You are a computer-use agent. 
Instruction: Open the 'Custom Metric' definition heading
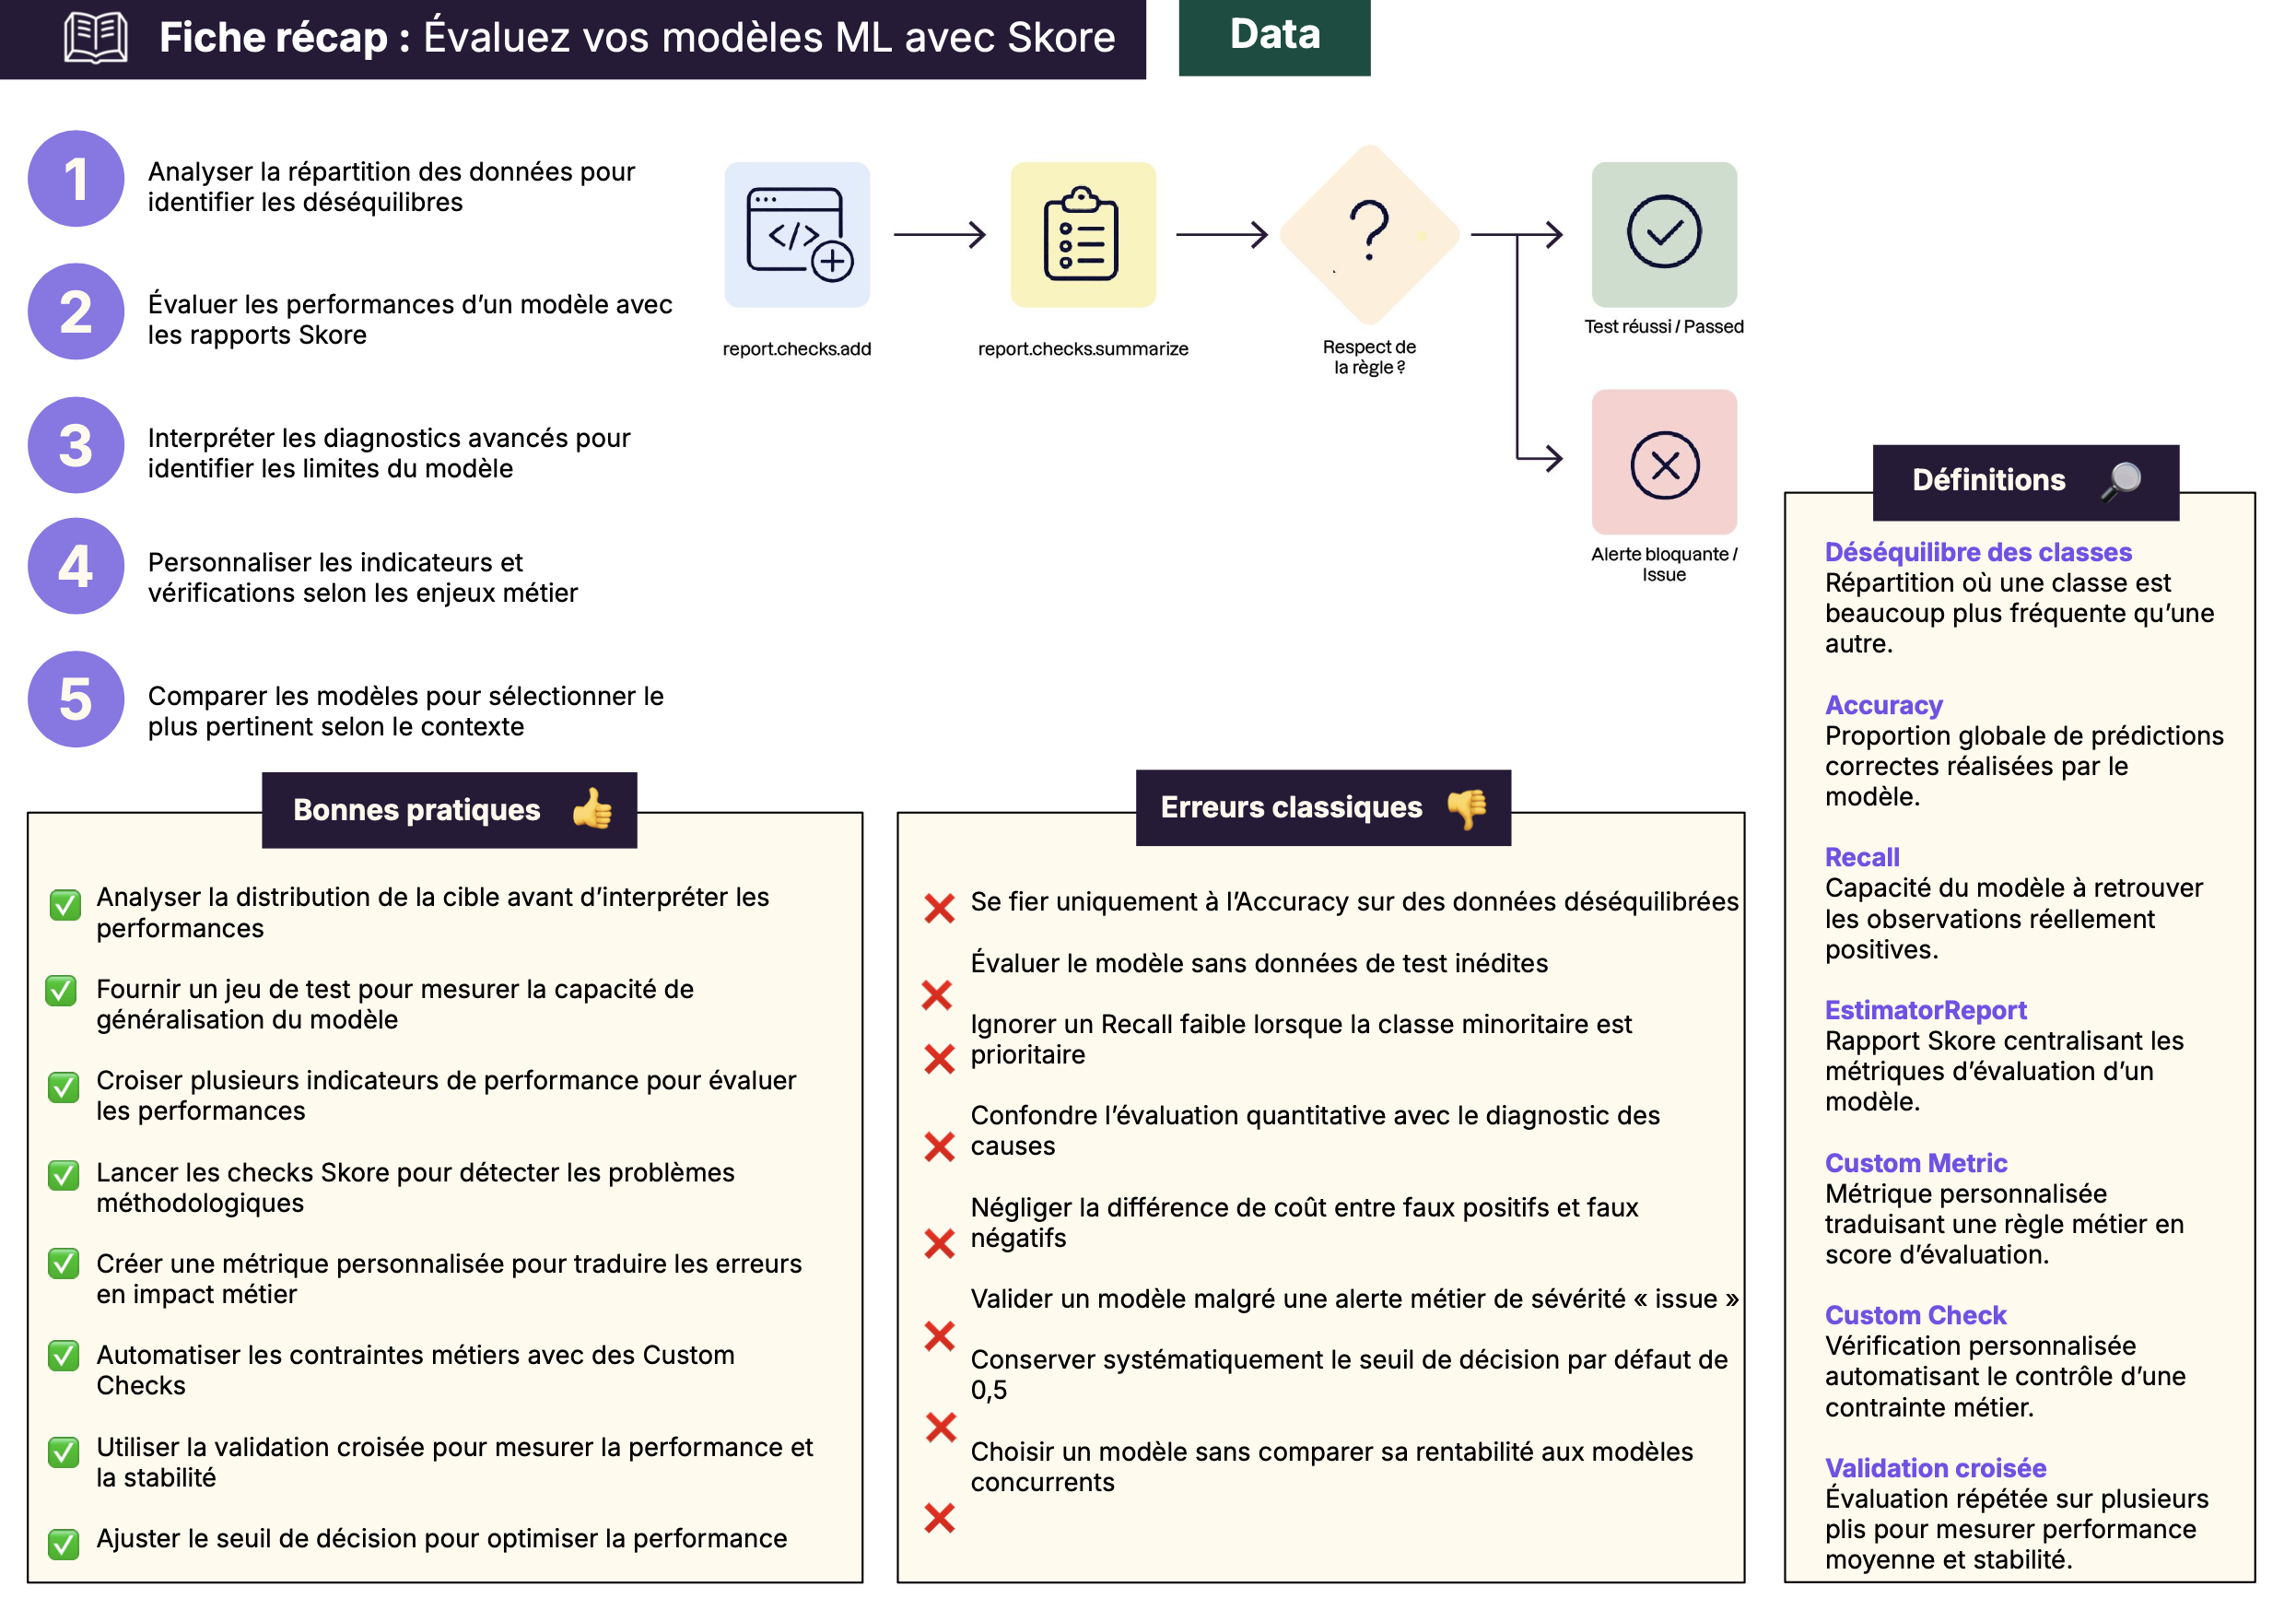(1916, 1163)
